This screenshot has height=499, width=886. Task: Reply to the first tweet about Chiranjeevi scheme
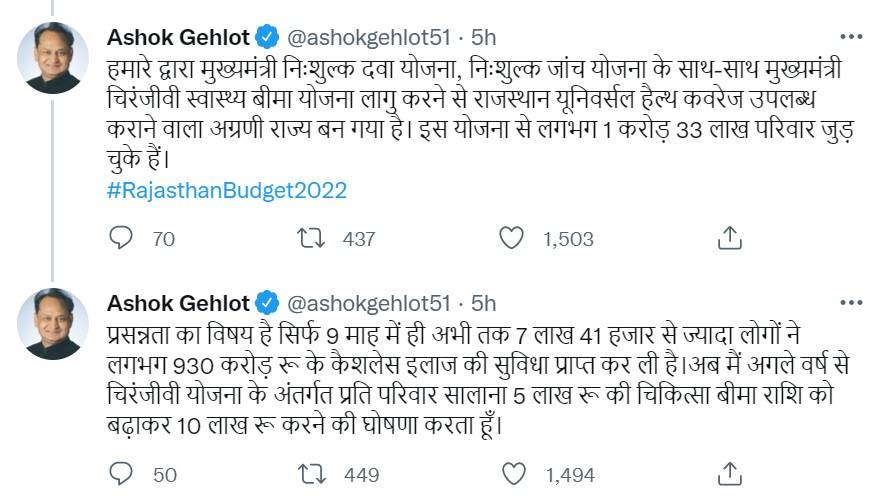121,238
